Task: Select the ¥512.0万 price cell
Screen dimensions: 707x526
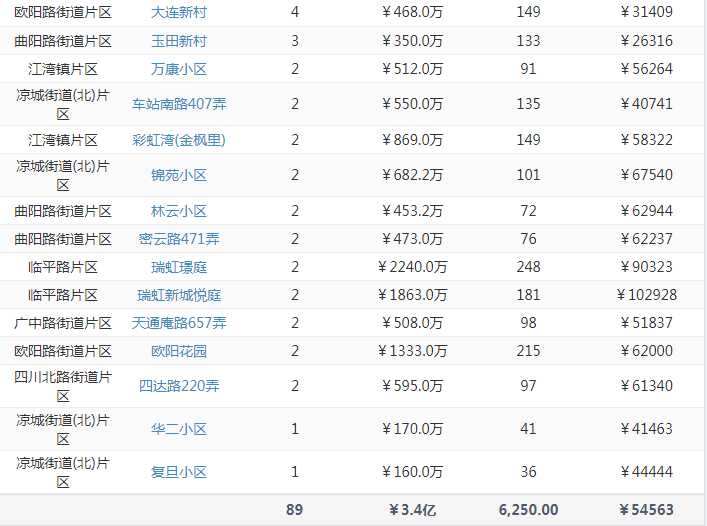Action: [x=413, y=69]
